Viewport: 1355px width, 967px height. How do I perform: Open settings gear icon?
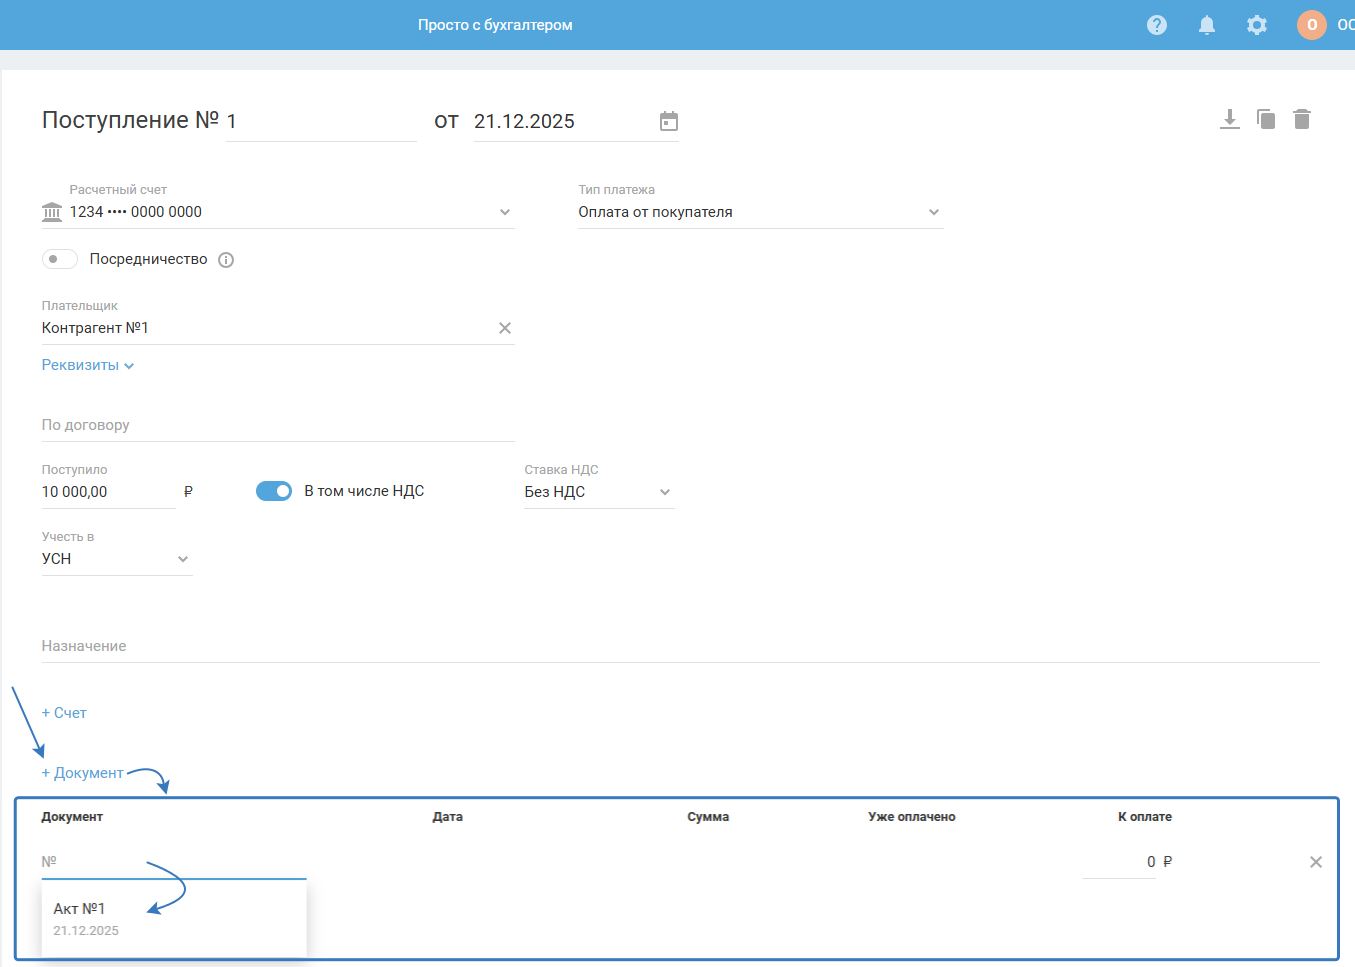click(1257, 25)
